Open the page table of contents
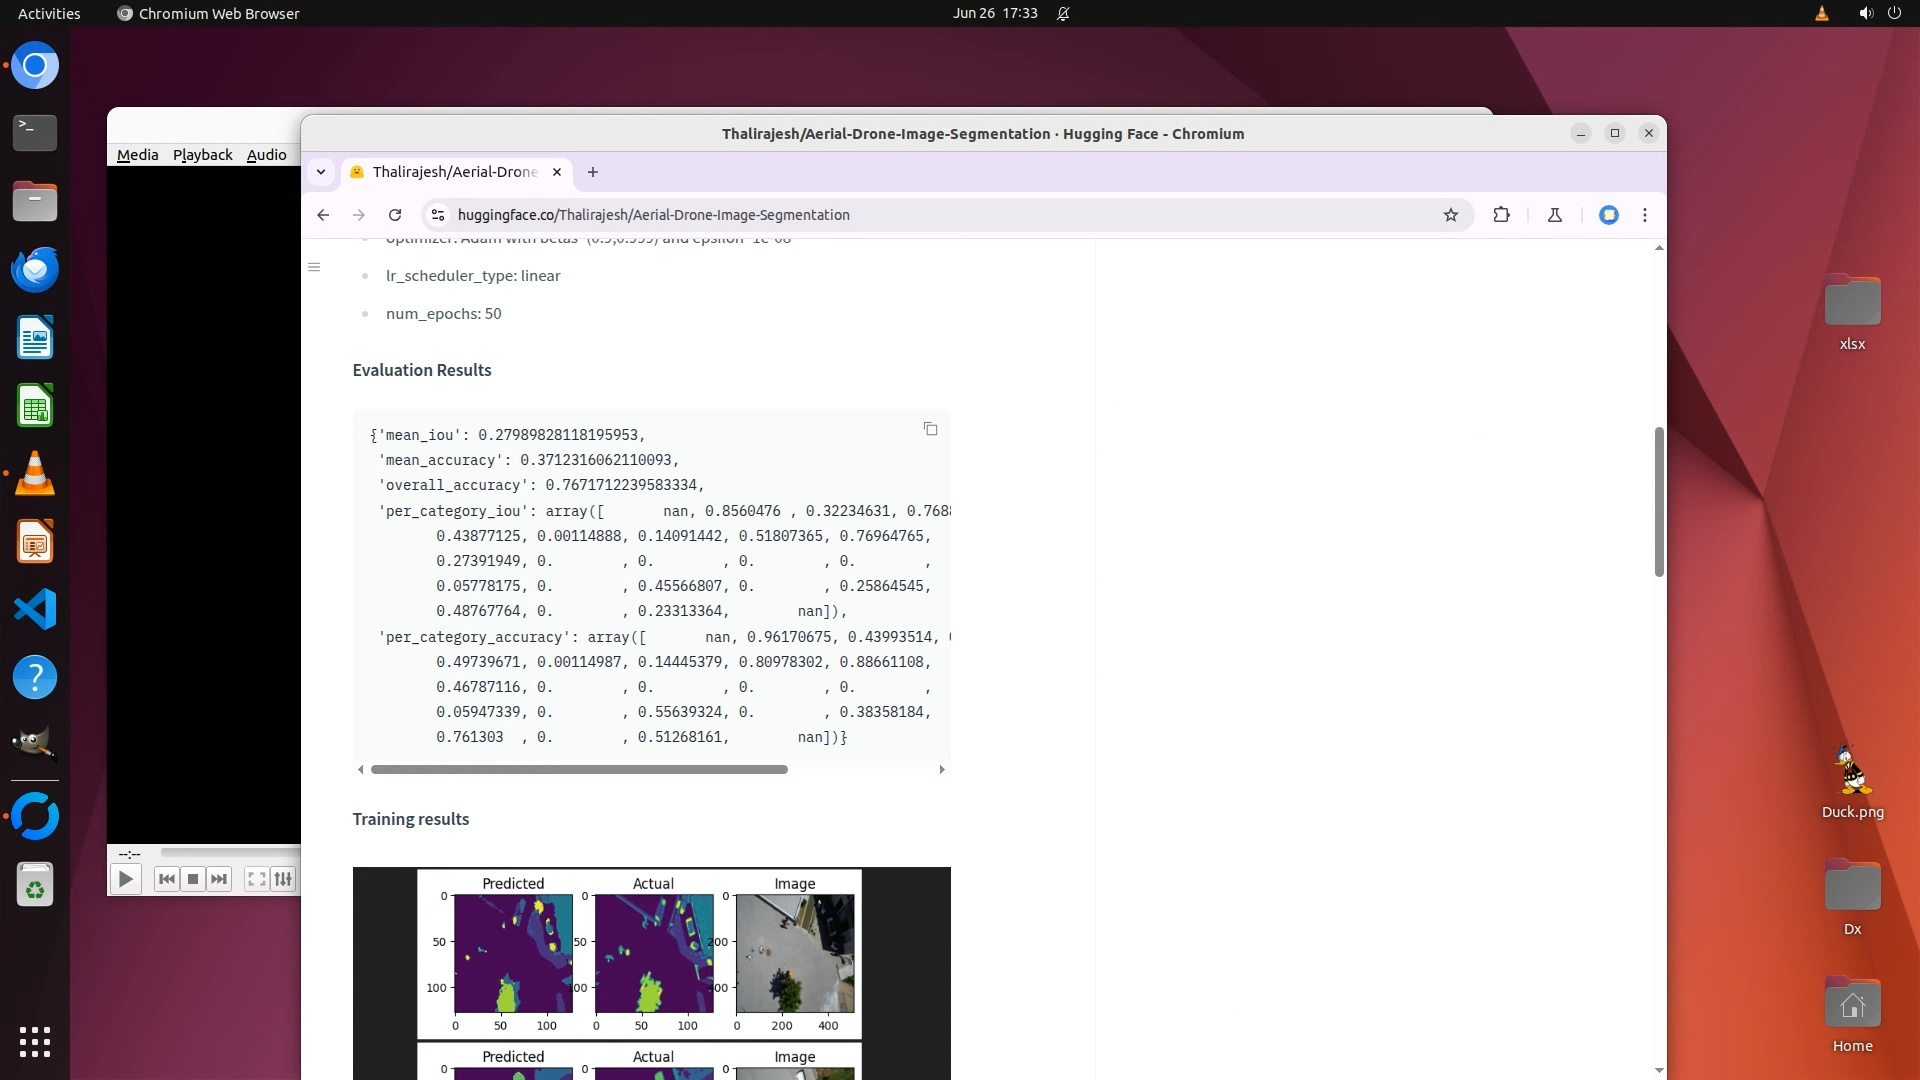The width and height of the screenshot is (1920, 1080). (314, 267)
